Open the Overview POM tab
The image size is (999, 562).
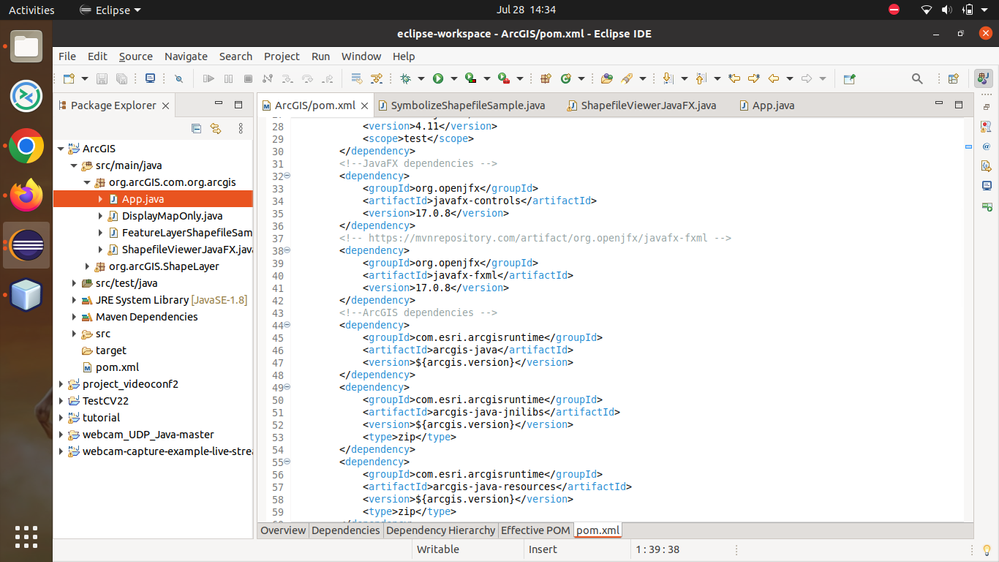pyautogui.click(x=283, y=530)
